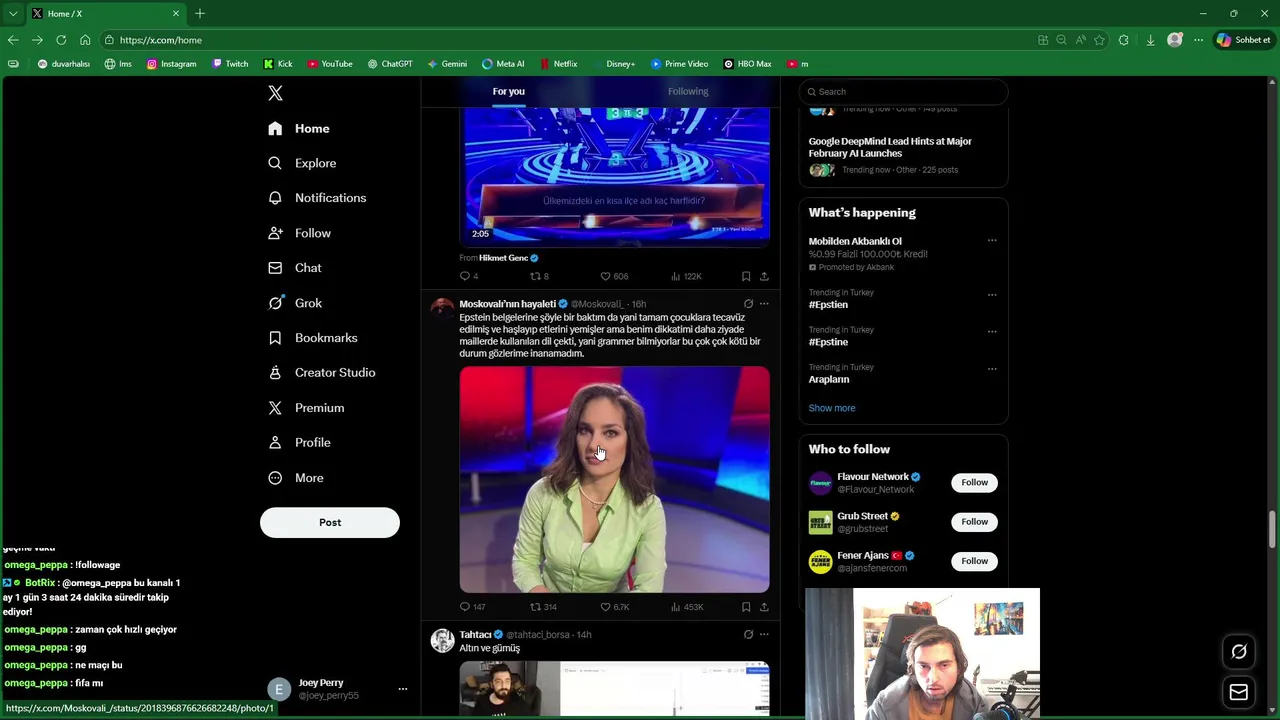Screen dimensions: 1280x720
Task: Add page to favorites with star icon
Action: (1100, 40)
